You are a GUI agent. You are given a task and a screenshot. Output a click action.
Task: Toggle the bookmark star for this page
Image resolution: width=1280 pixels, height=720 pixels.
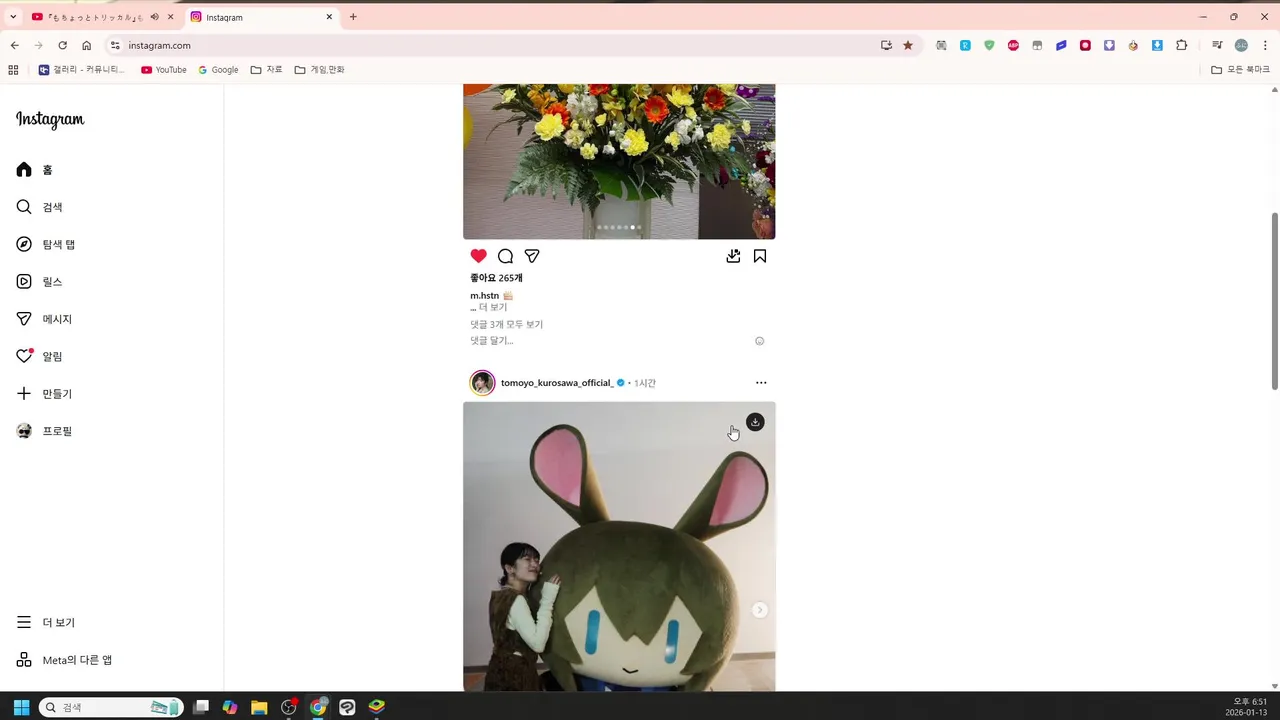(908, 45)
